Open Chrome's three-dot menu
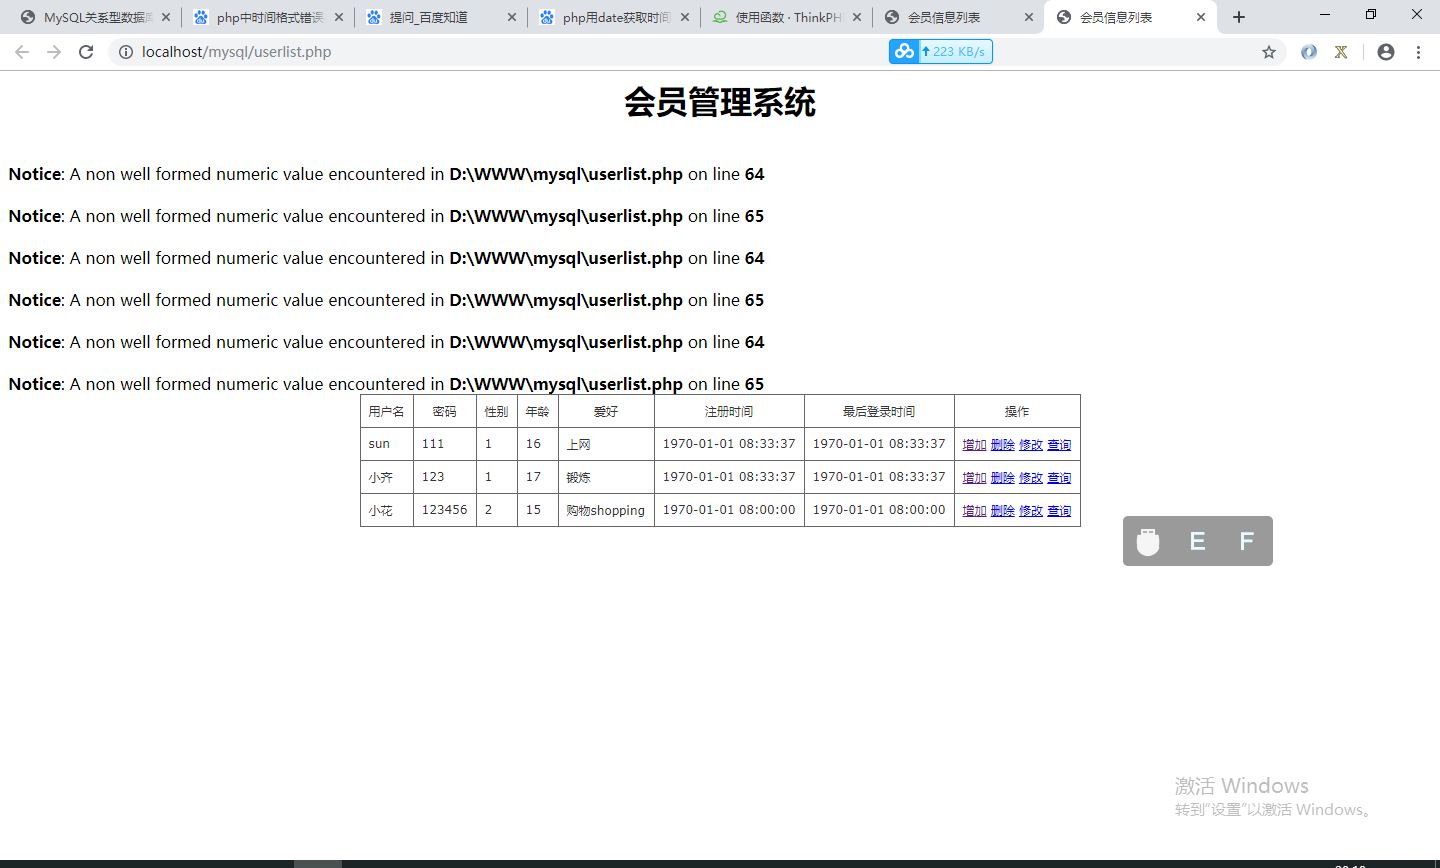The image size is (1440, 868). pyautogui.click(x=1419, y=51)
